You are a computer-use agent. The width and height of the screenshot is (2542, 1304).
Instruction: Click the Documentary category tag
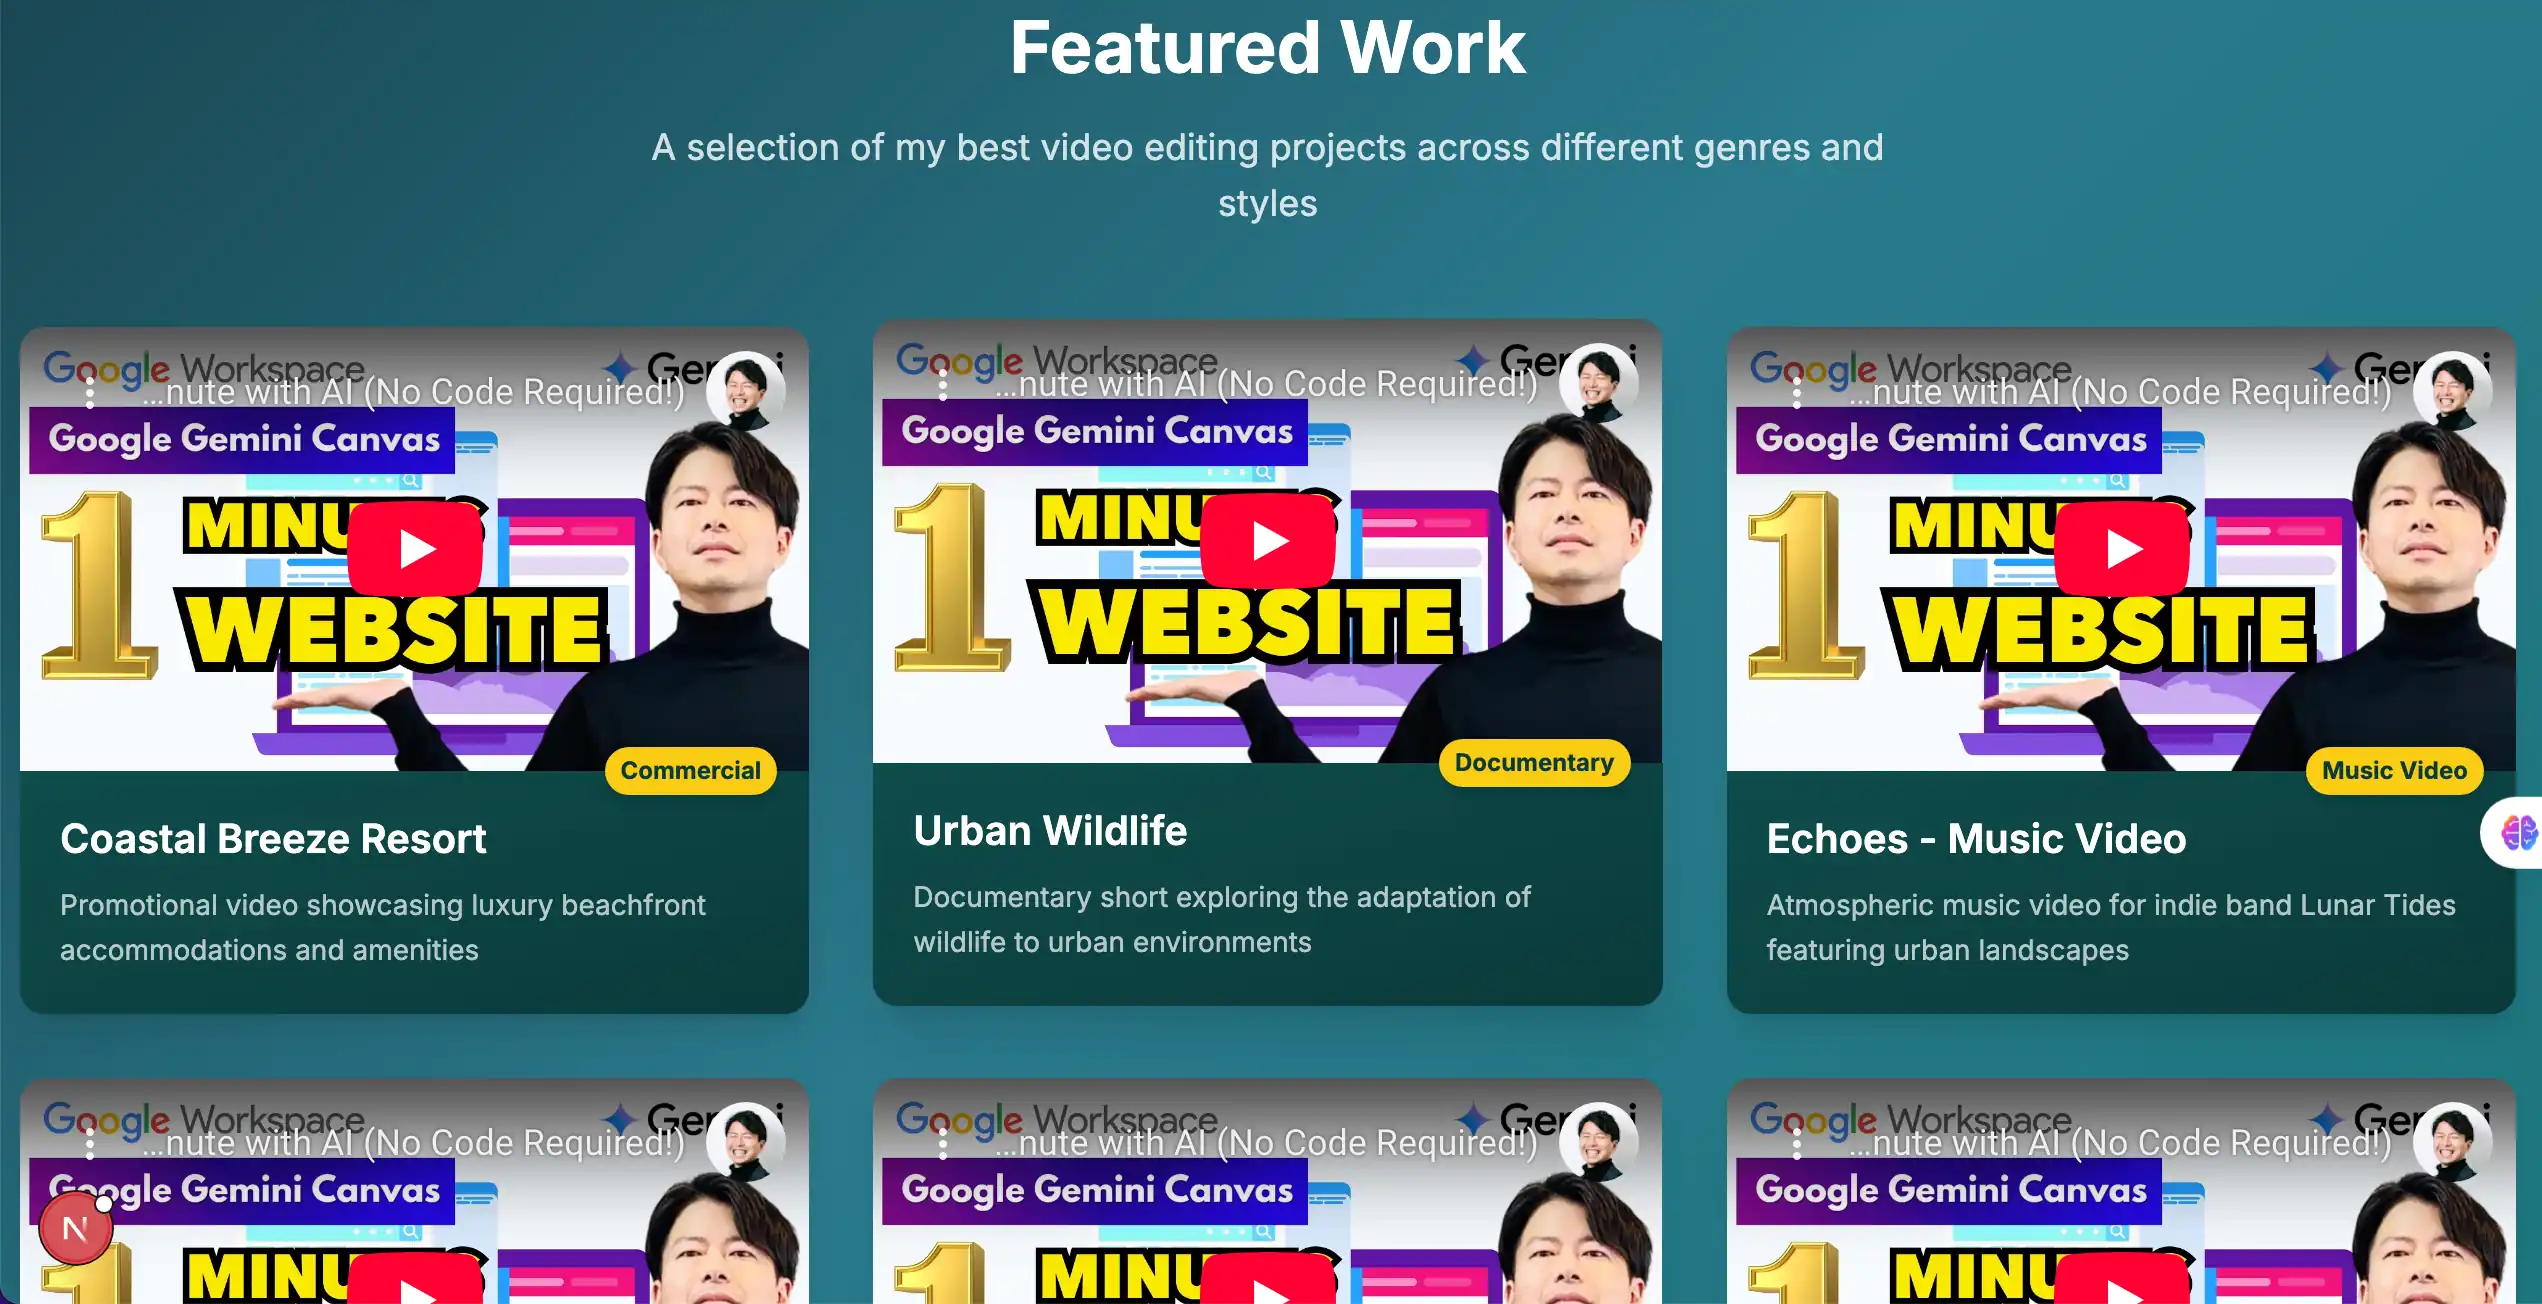pyautogui.click(x=1534, y=762)
